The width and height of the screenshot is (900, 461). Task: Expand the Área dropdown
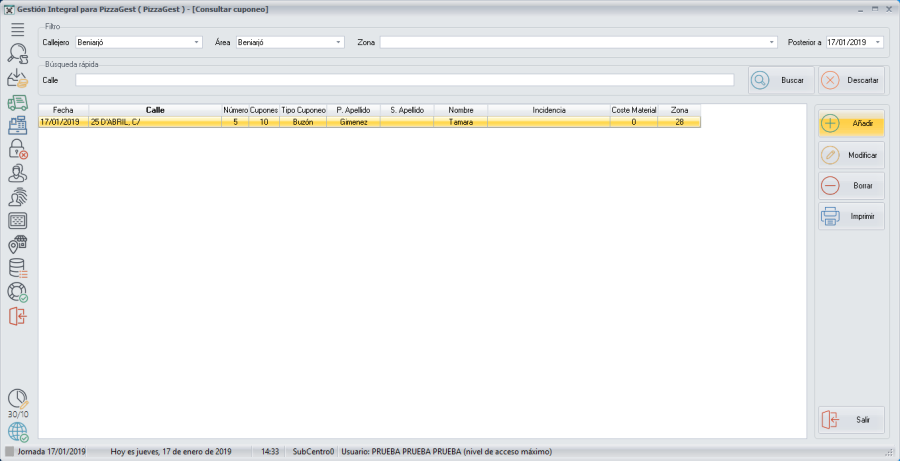point(338,43)
